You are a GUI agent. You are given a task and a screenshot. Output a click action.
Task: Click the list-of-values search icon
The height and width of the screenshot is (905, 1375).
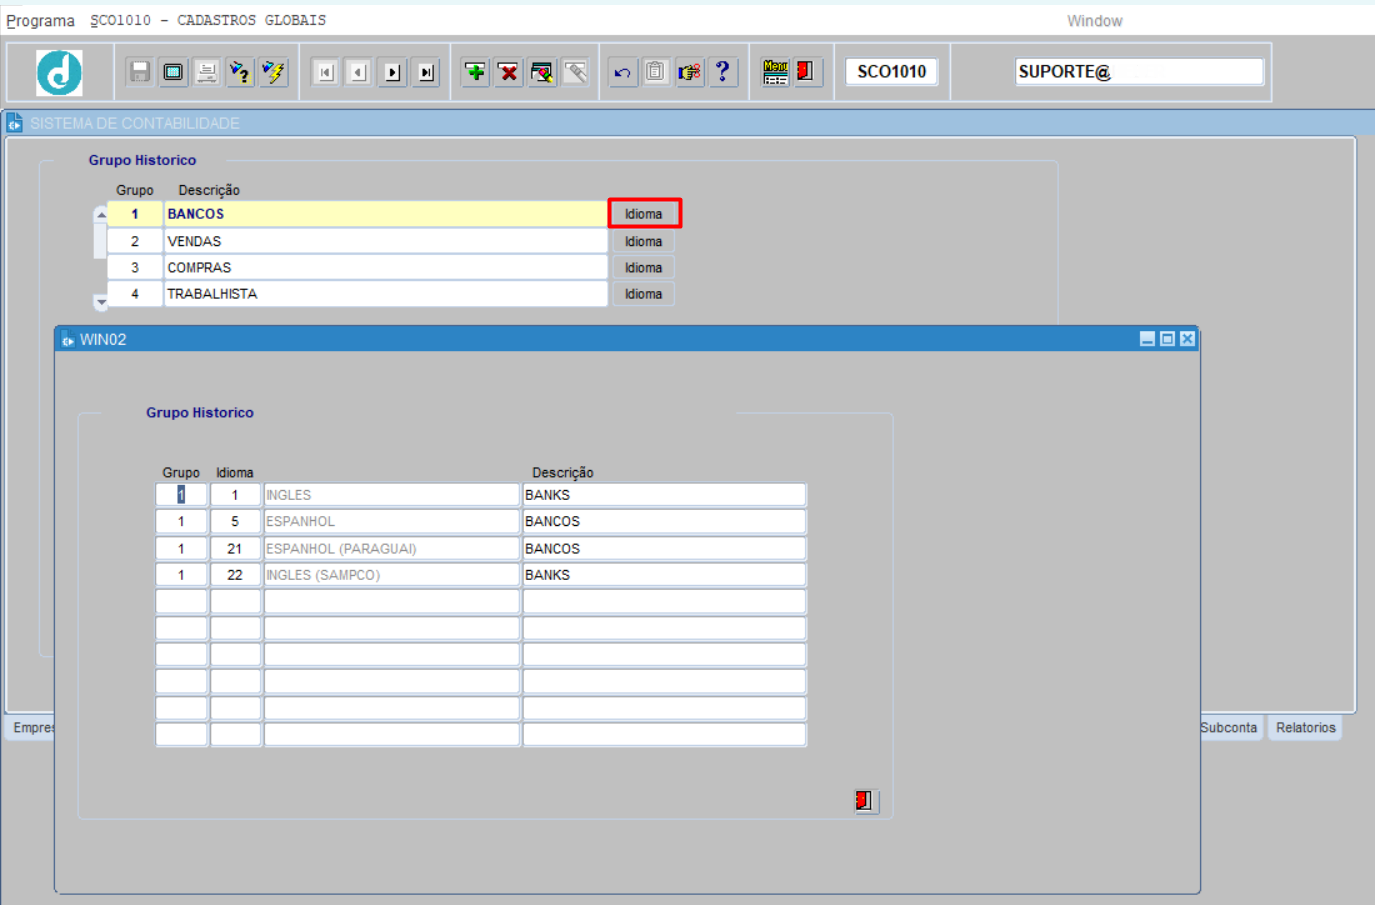click(x=542, y=72)
